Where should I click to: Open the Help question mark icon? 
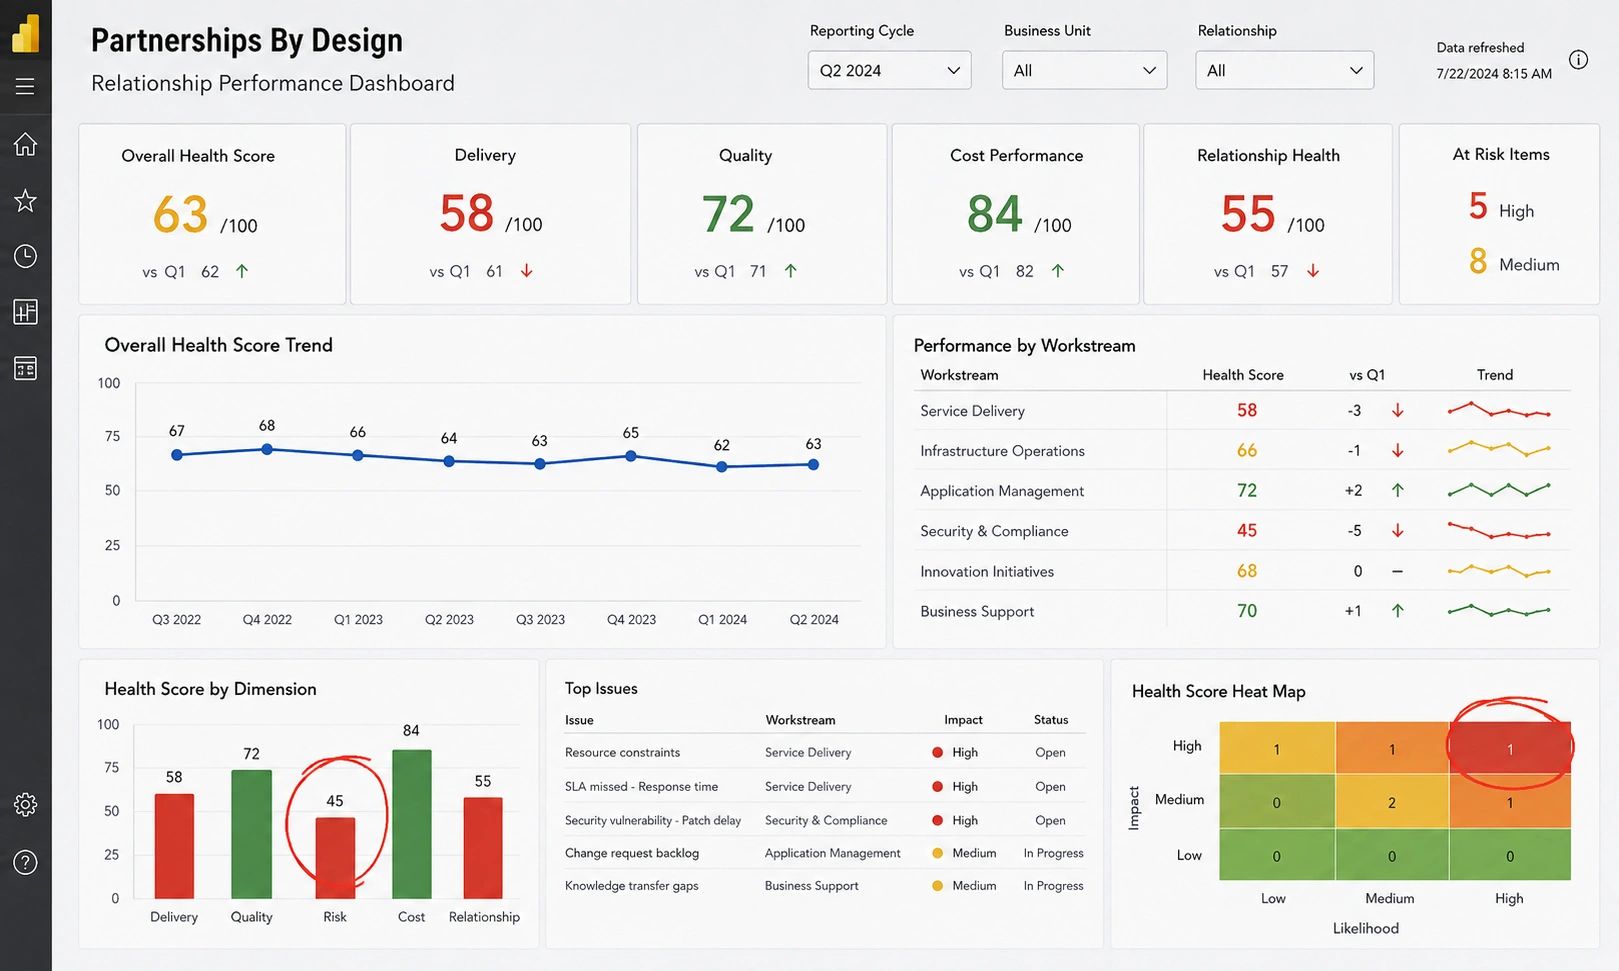(x=25, y=862)
